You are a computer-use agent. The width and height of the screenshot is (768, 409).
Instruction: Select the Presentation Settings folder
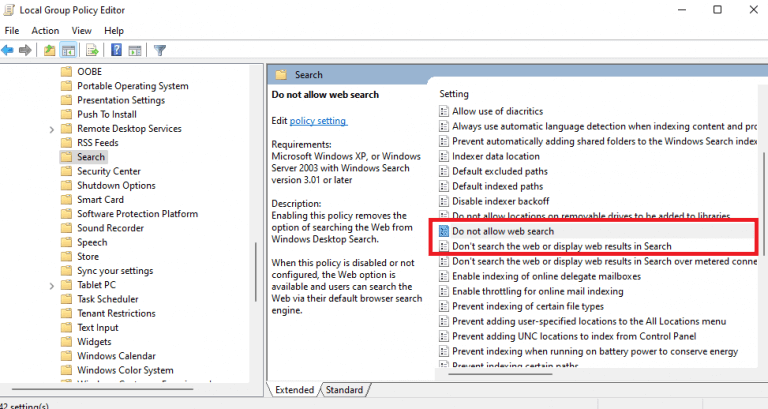(121, 100)
